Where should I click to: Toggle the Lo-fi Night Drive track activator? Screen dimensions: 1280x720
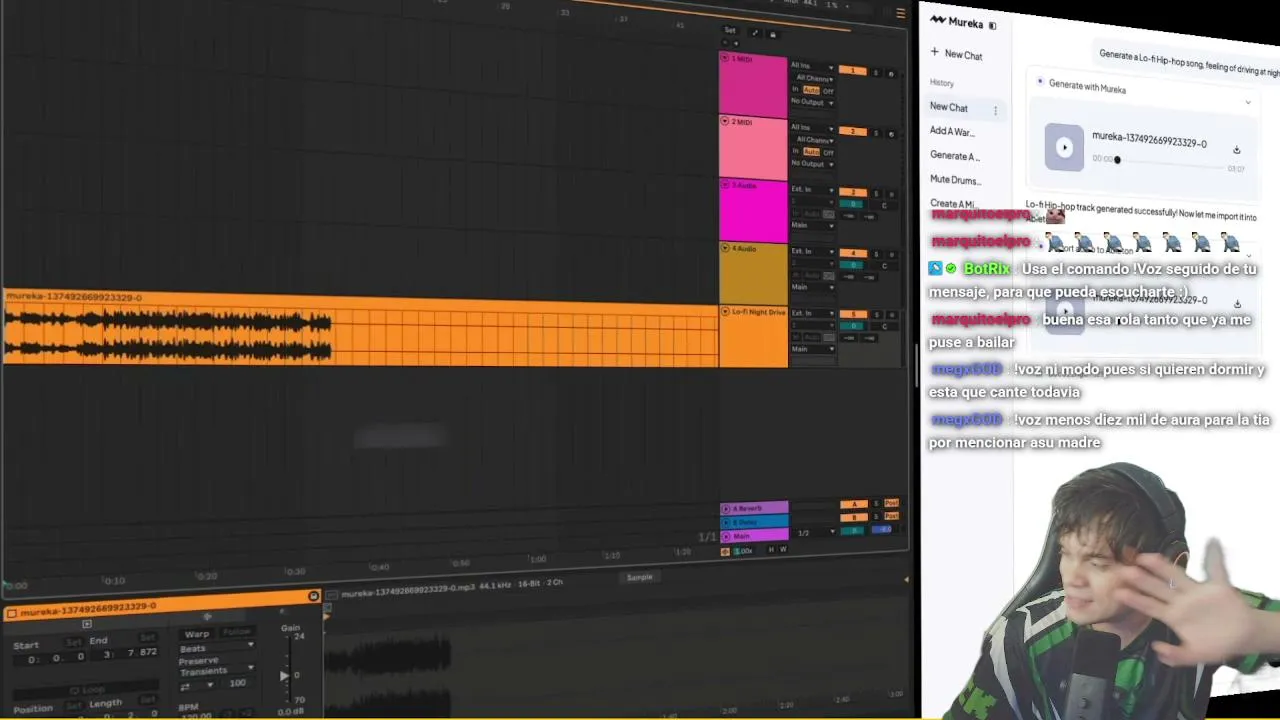[853, 314]
